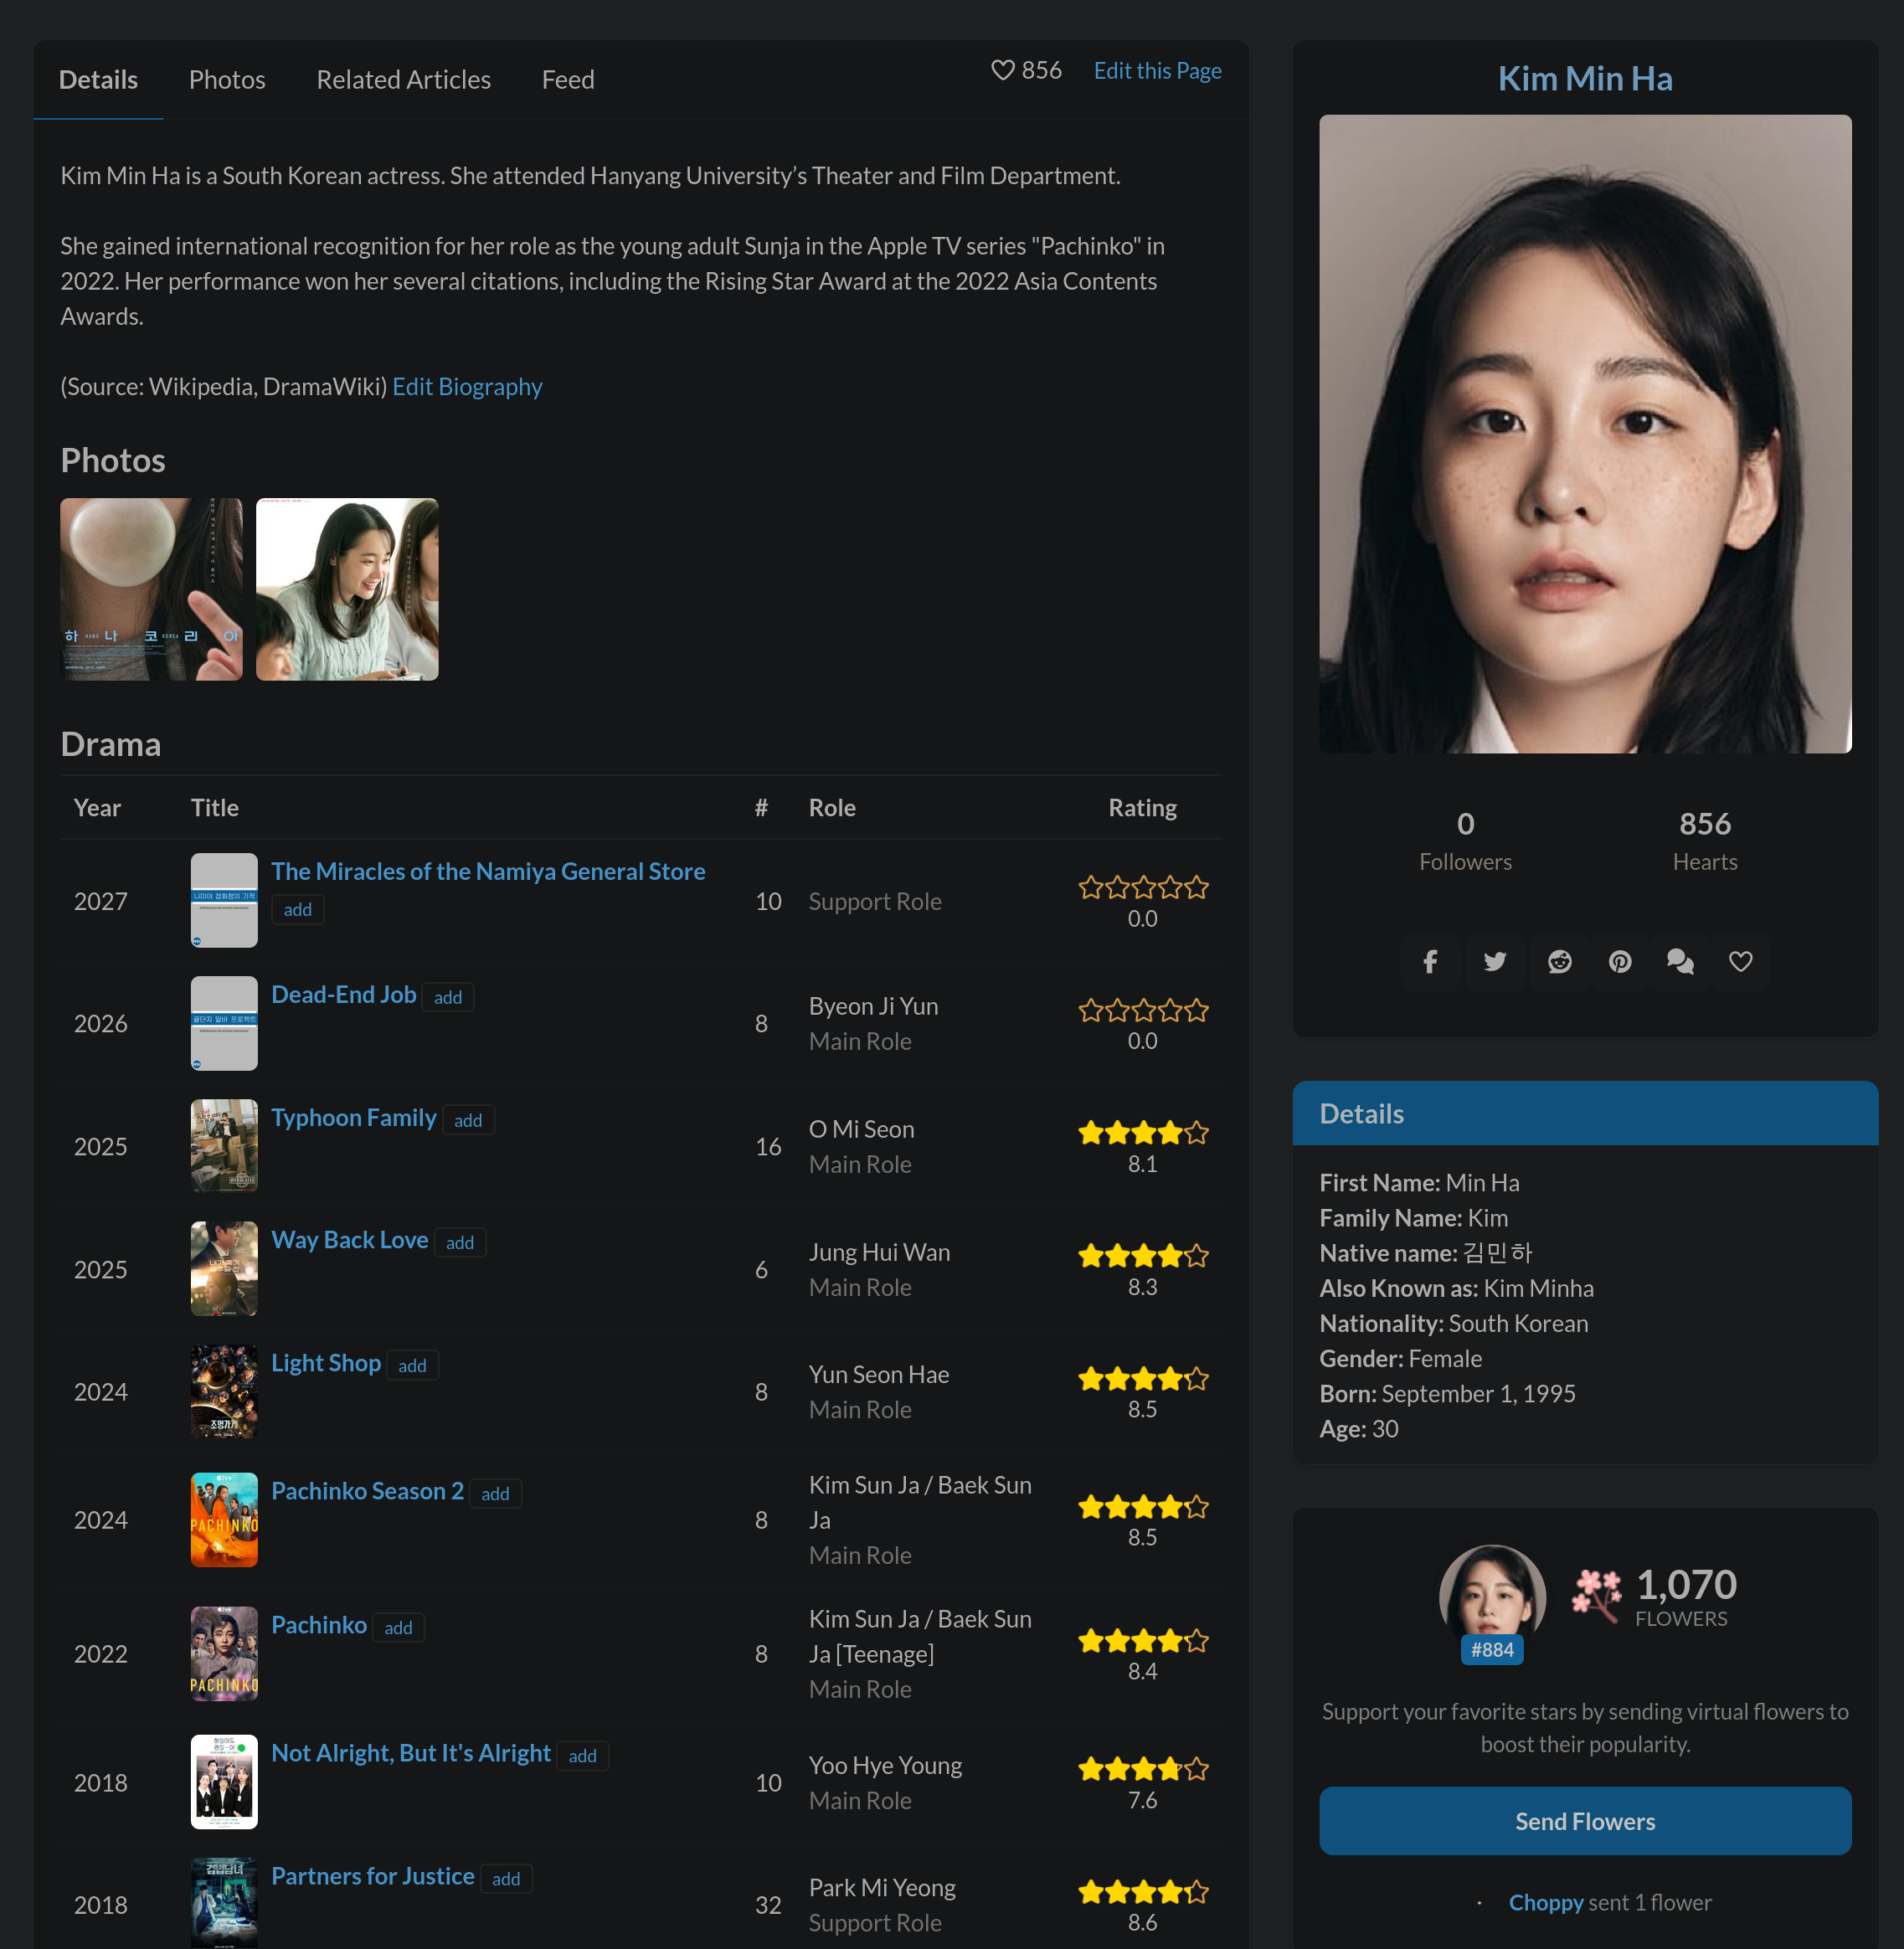Viewport: 1904px width, 1949px height.
Task: Open the Pachinko Season 2 drama page
Action: click(368, 1491)
